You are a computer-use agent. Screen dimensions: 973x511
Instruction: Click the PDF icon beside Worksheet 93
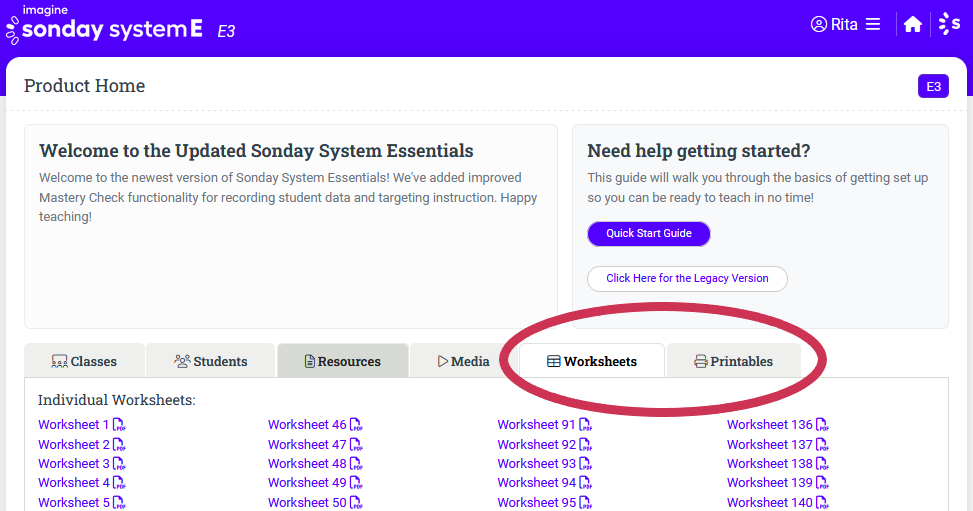pyautogui.click(x=586, y=464)
